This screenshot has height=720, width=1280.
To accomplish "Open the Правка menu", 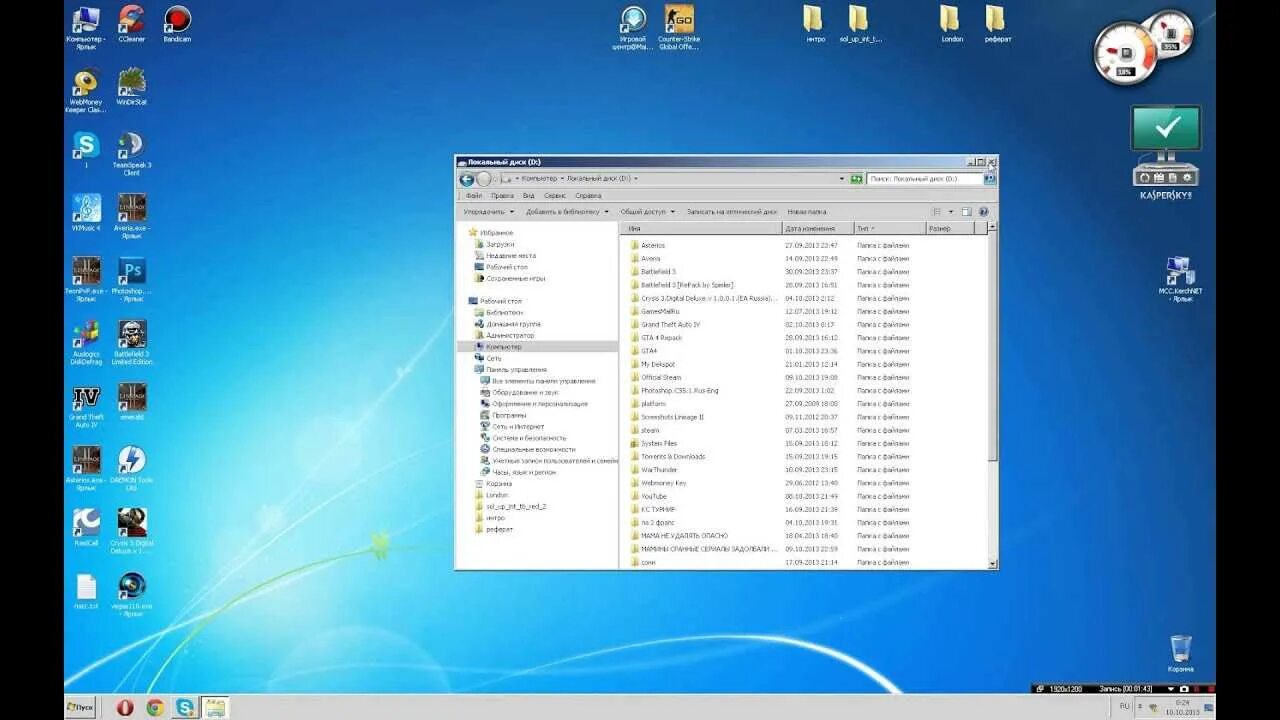I will [x=502, y=196].
